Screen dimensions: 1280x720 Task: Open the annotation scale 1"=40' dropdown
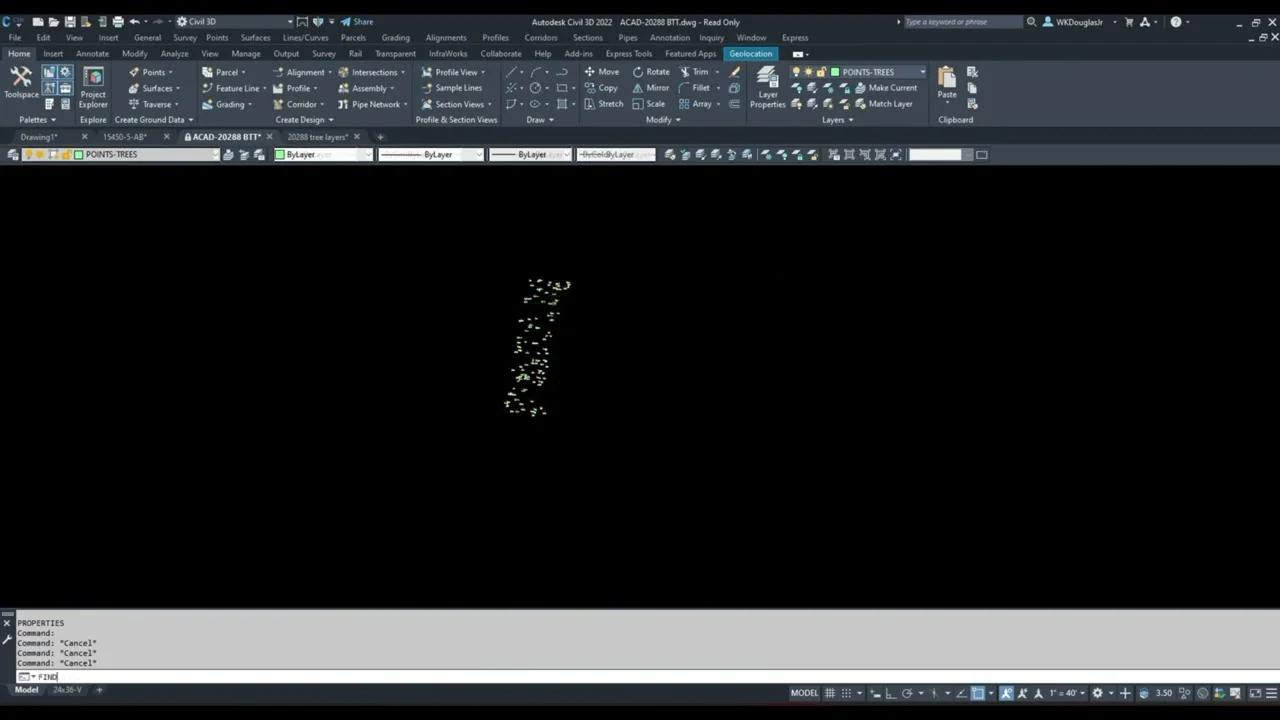tap(1066, 693)
